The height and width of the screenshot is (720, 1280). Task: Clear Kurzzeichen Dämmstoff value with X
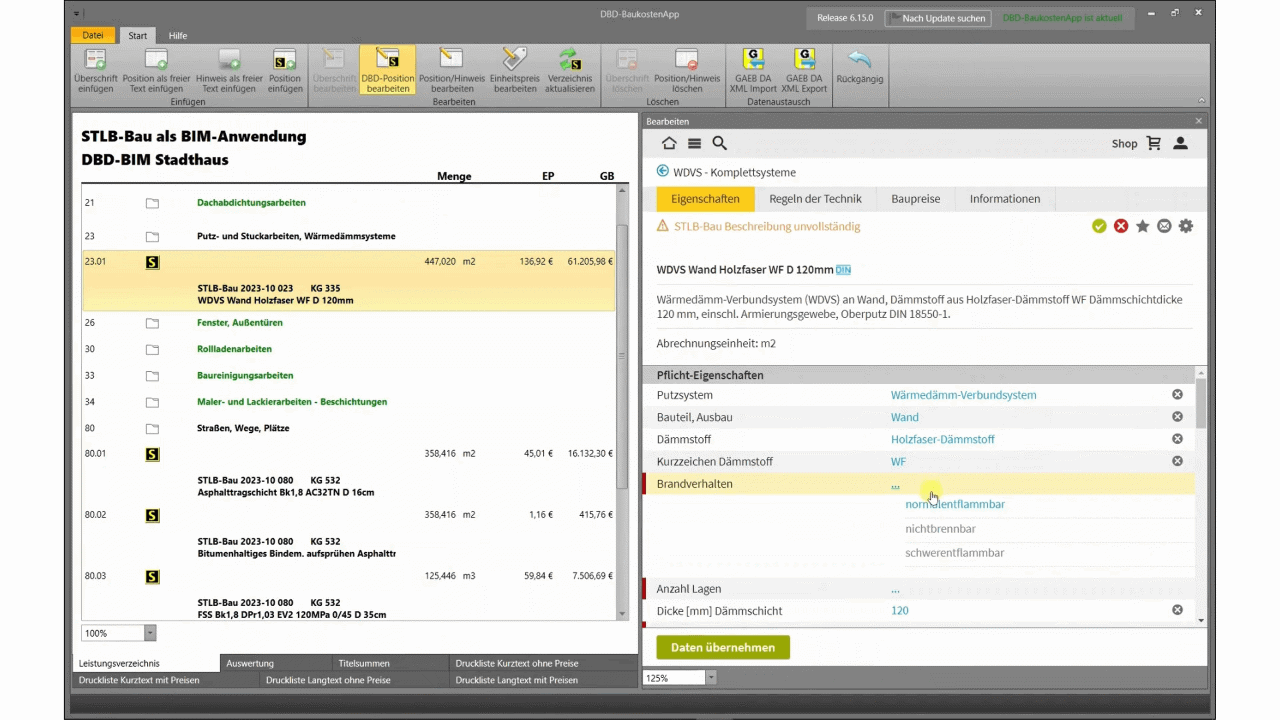point(1177,461)
